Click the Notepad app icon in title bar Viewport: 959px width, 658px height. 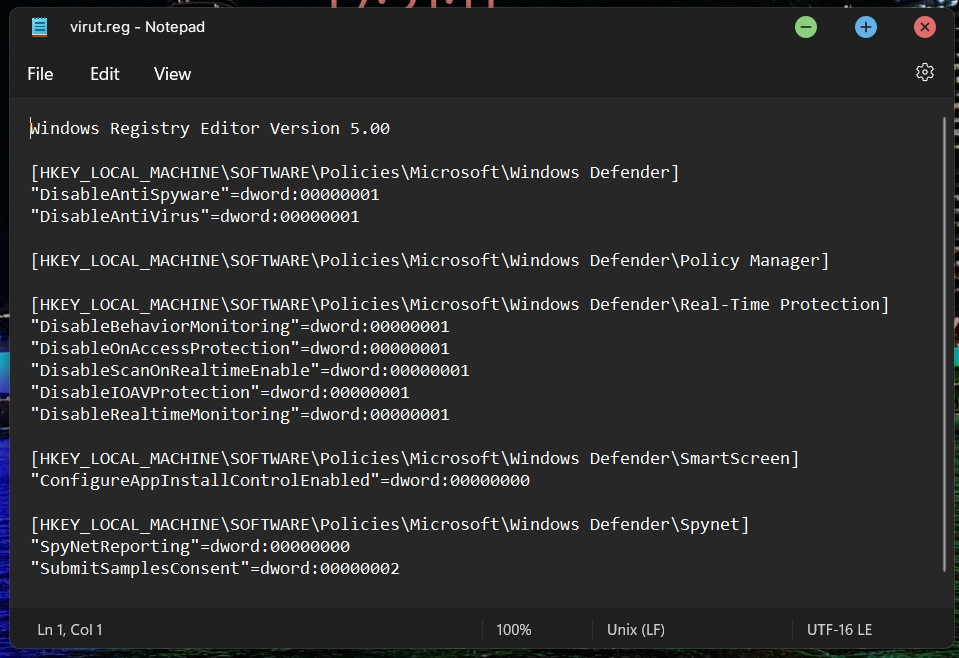pyautogui.click(x=39, y=27)
